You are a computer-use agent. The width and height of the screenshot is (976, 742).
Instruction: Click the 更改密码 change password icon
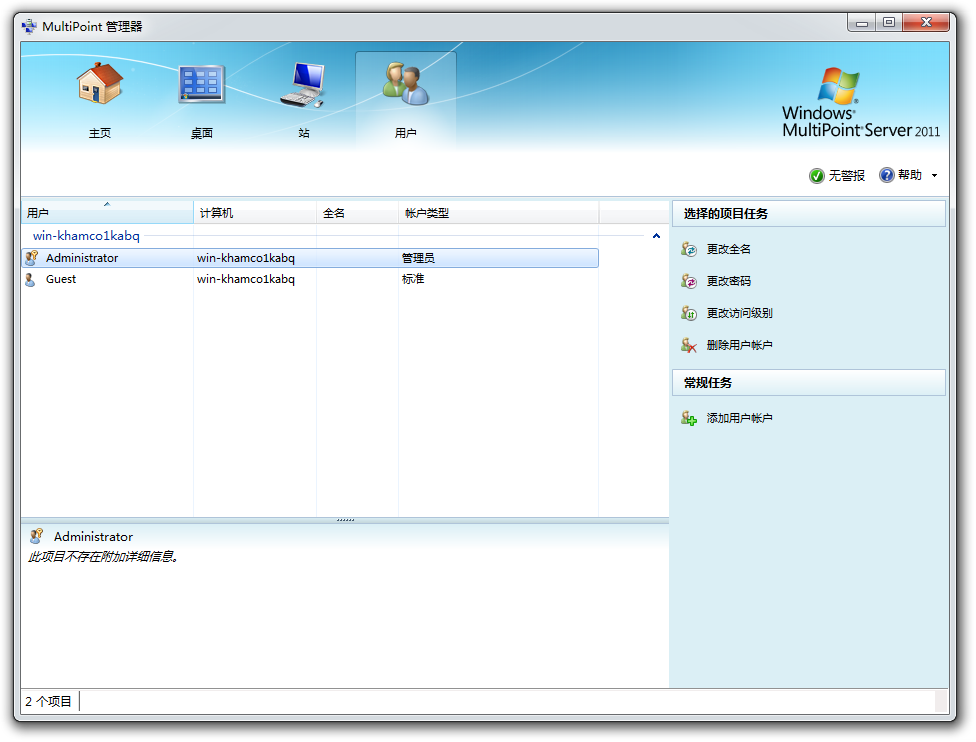[688, 281]
